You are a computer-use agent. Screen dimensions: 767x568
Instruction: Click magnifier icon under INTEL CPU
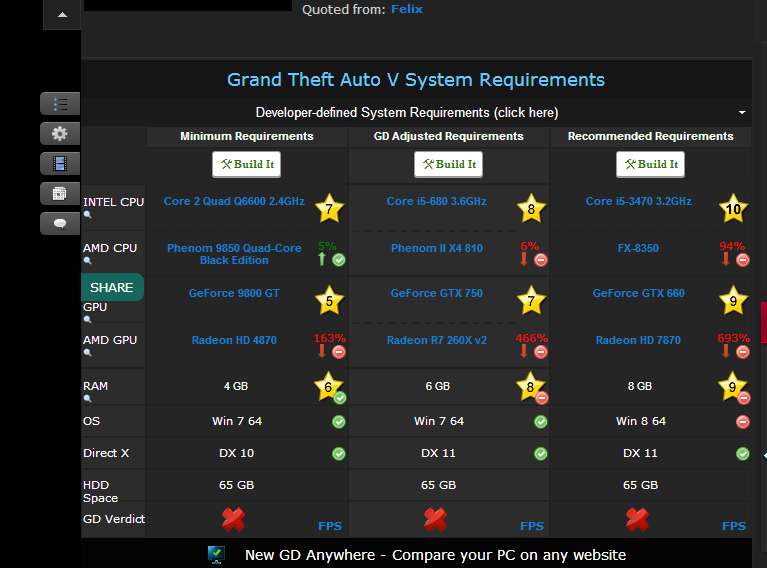[x=88, y=214]
